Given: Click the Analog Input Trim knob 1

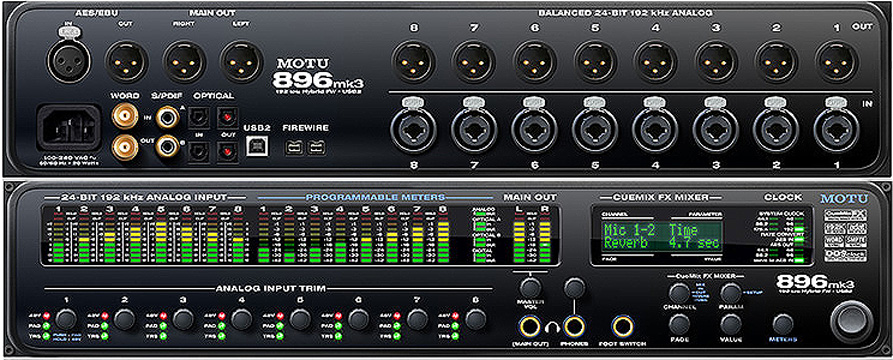Looking at the screenshot, I should pyautogui.click(x=66, y=319).
